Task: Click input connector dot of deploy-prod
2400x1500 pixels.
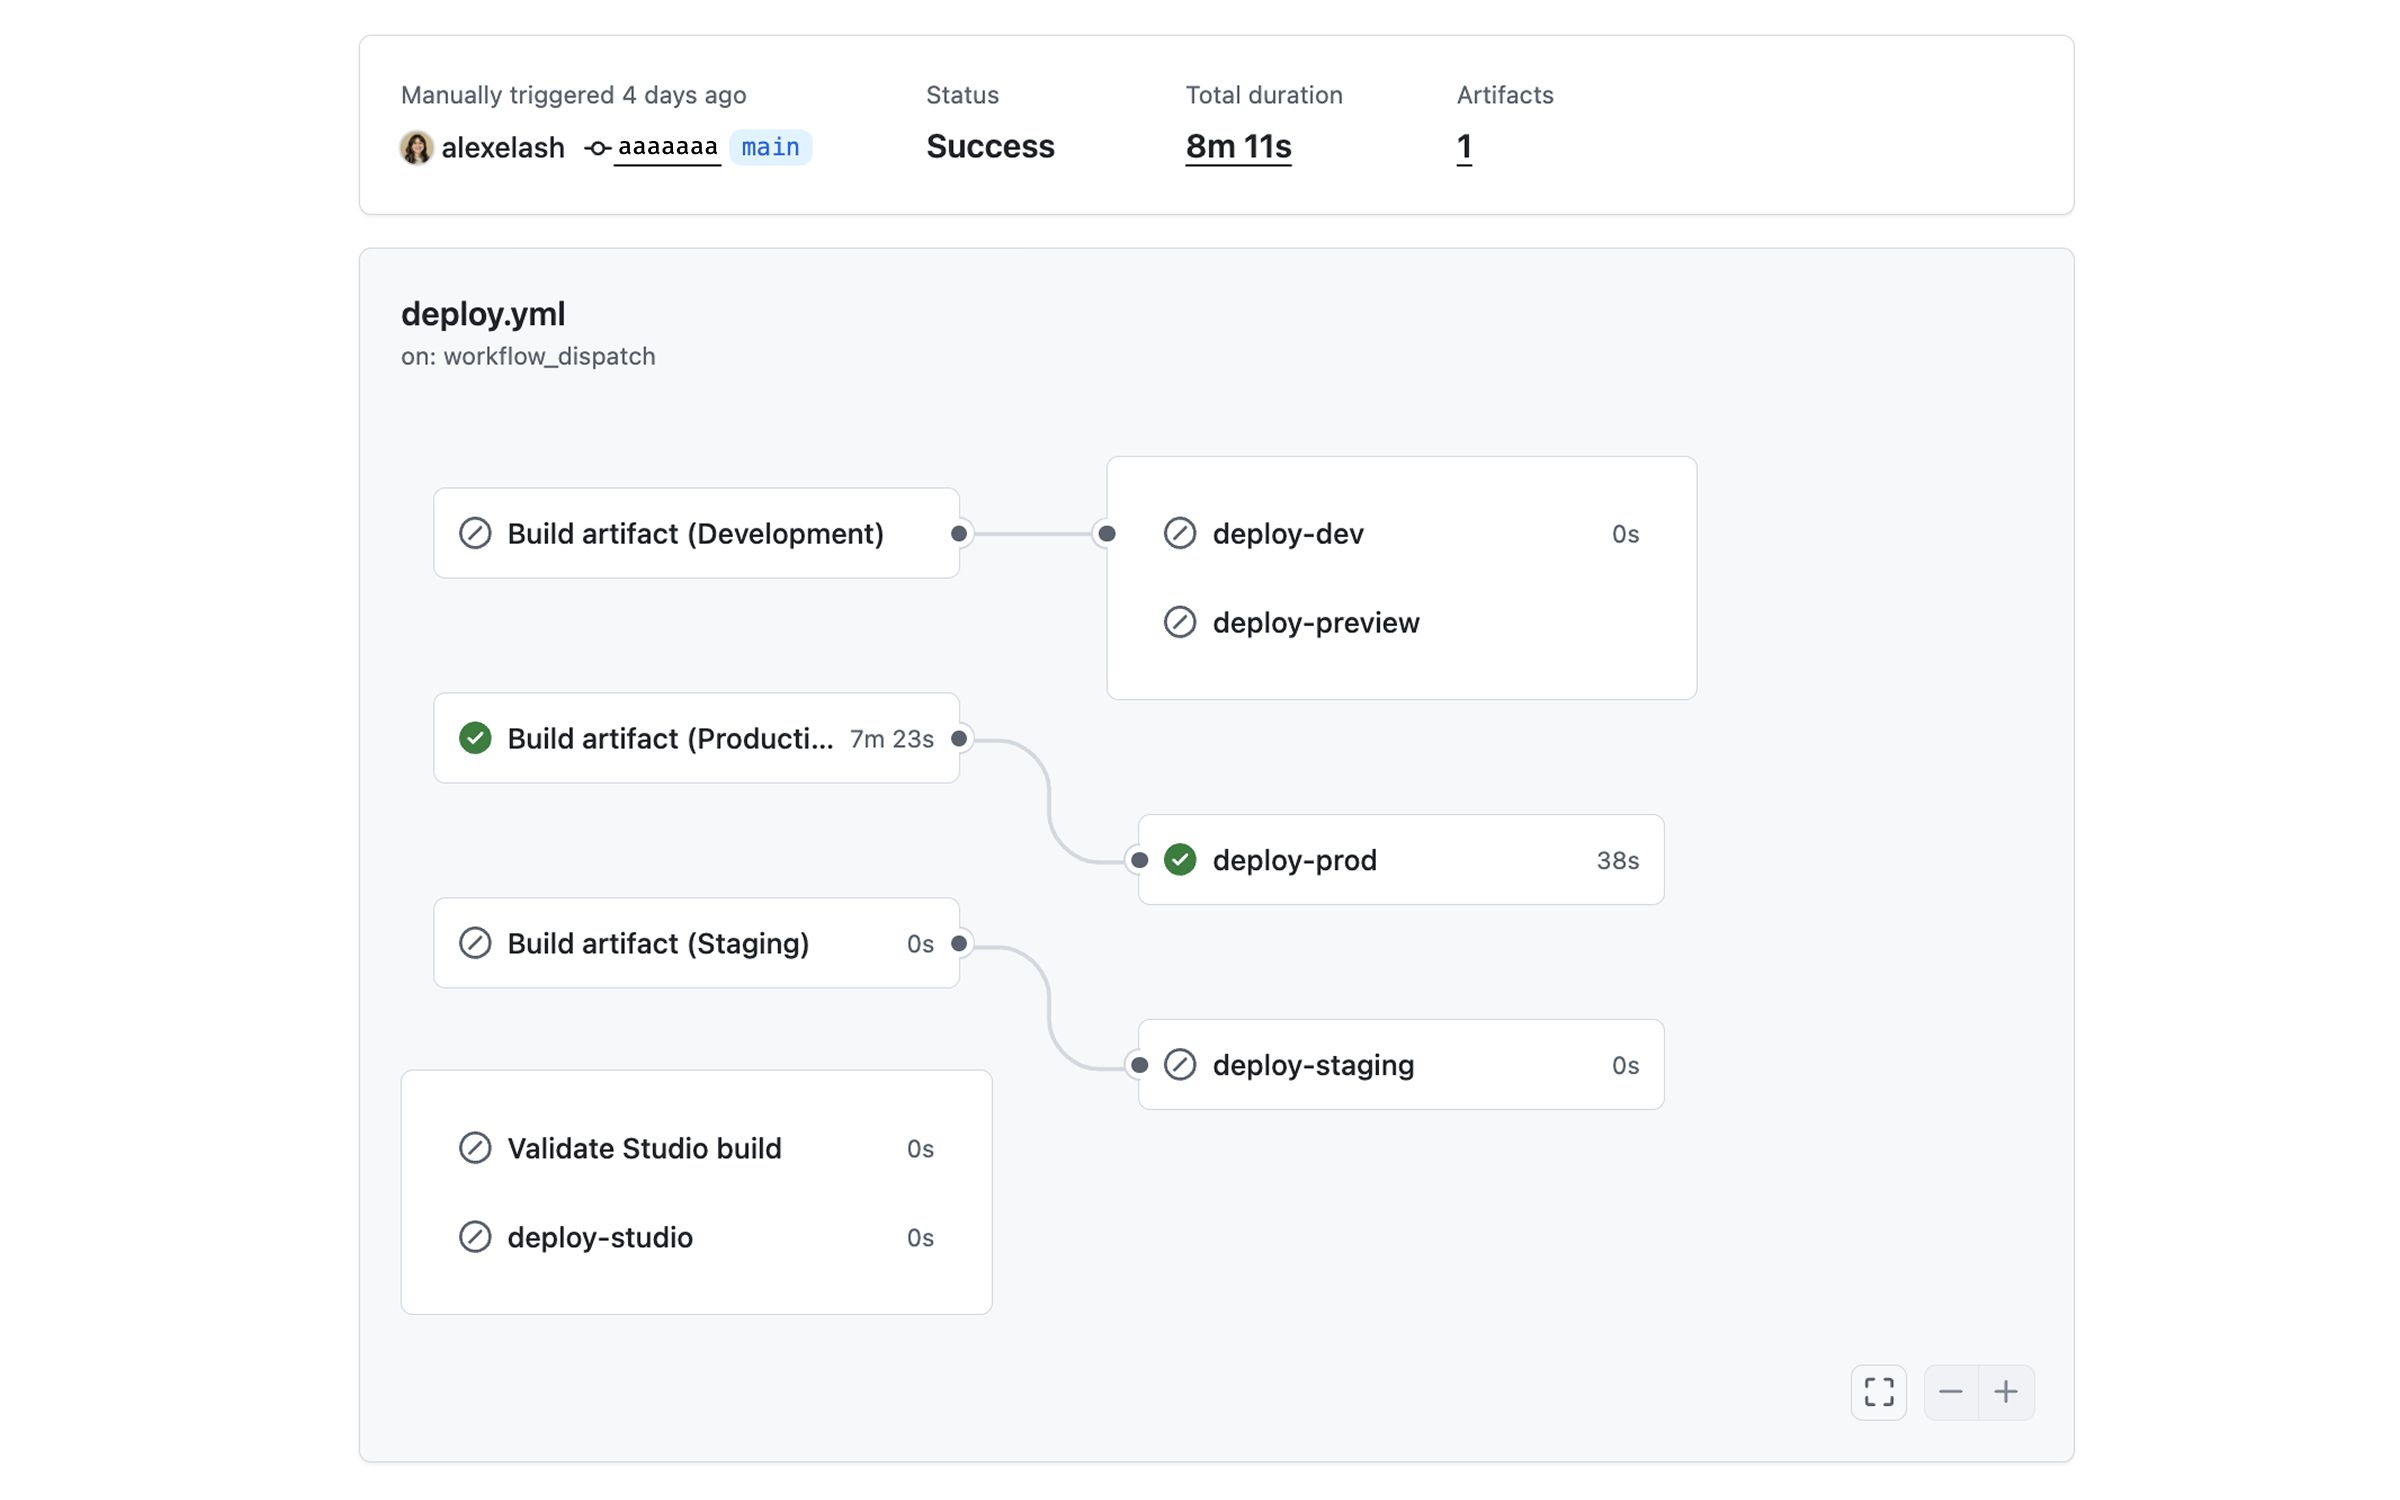Action: [1139, 860]
